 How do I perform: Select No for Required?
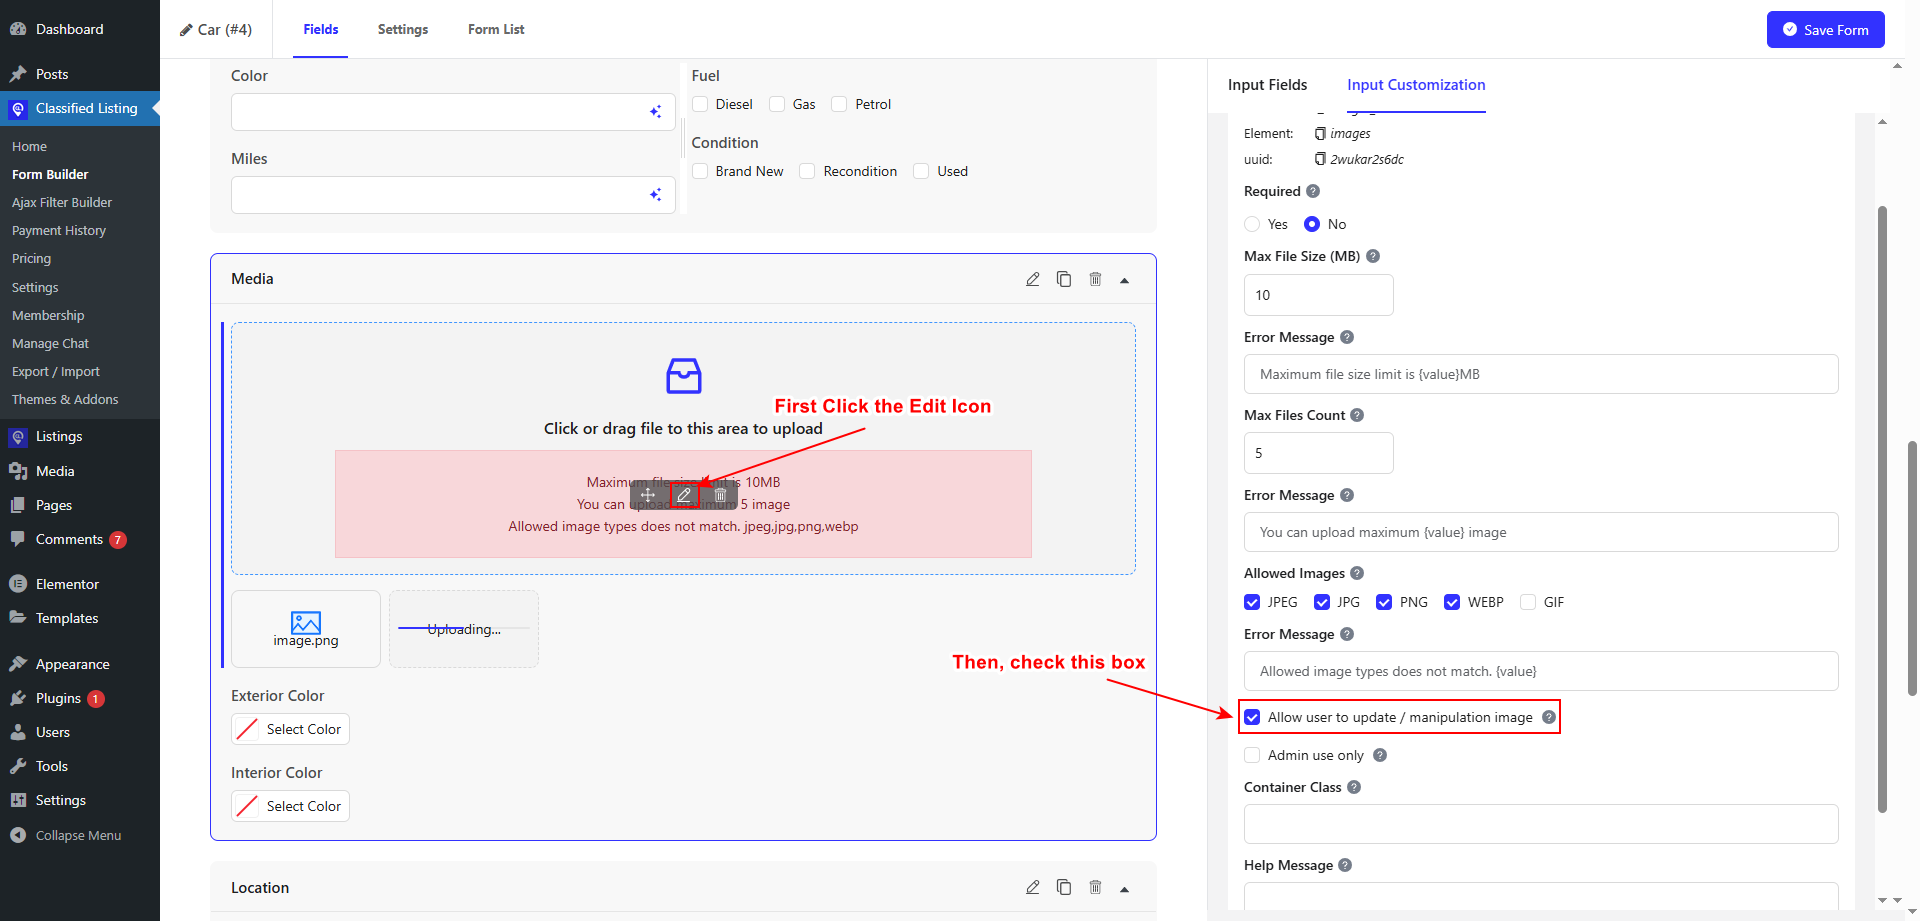(x=1312, y=224)
